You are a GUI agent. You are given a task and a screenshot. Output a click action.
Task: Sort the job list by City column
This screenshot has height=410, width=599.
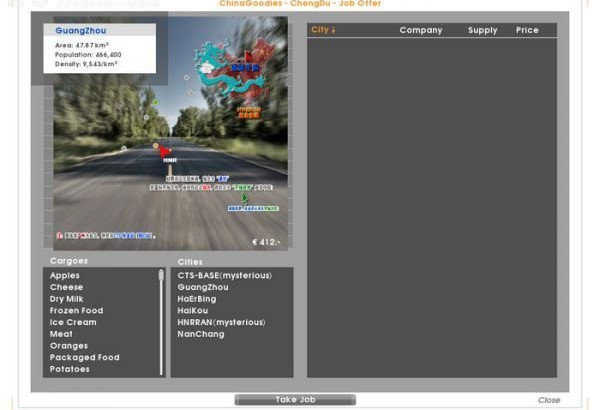point(323,30)
